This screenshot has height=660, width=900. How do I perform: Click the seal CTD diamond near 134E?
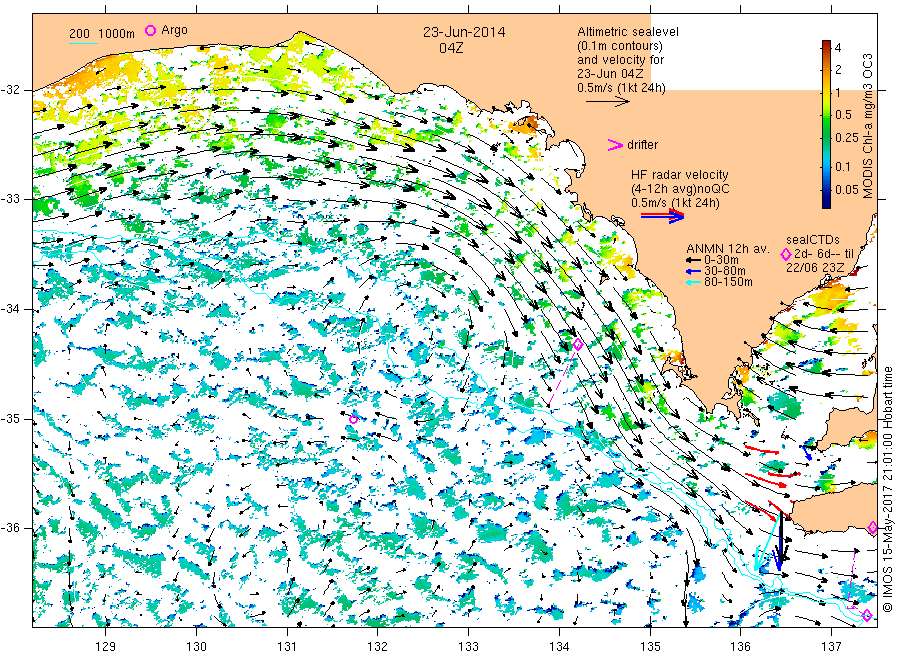578,344
